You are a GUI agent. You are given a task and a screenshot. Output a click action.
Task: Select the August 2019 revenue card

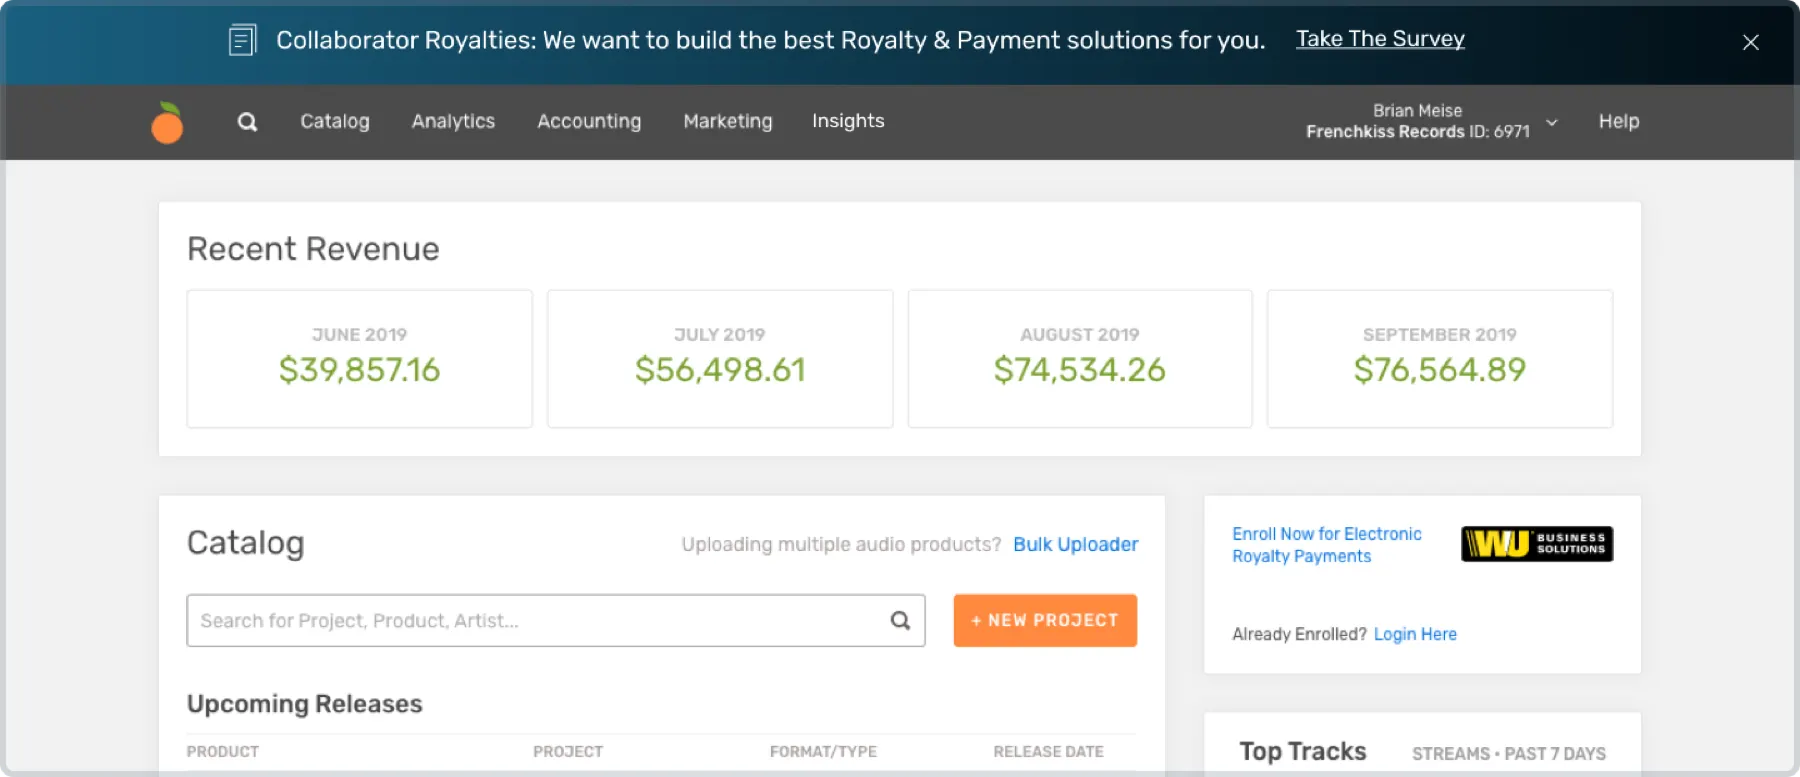(x=1080, y=359)
